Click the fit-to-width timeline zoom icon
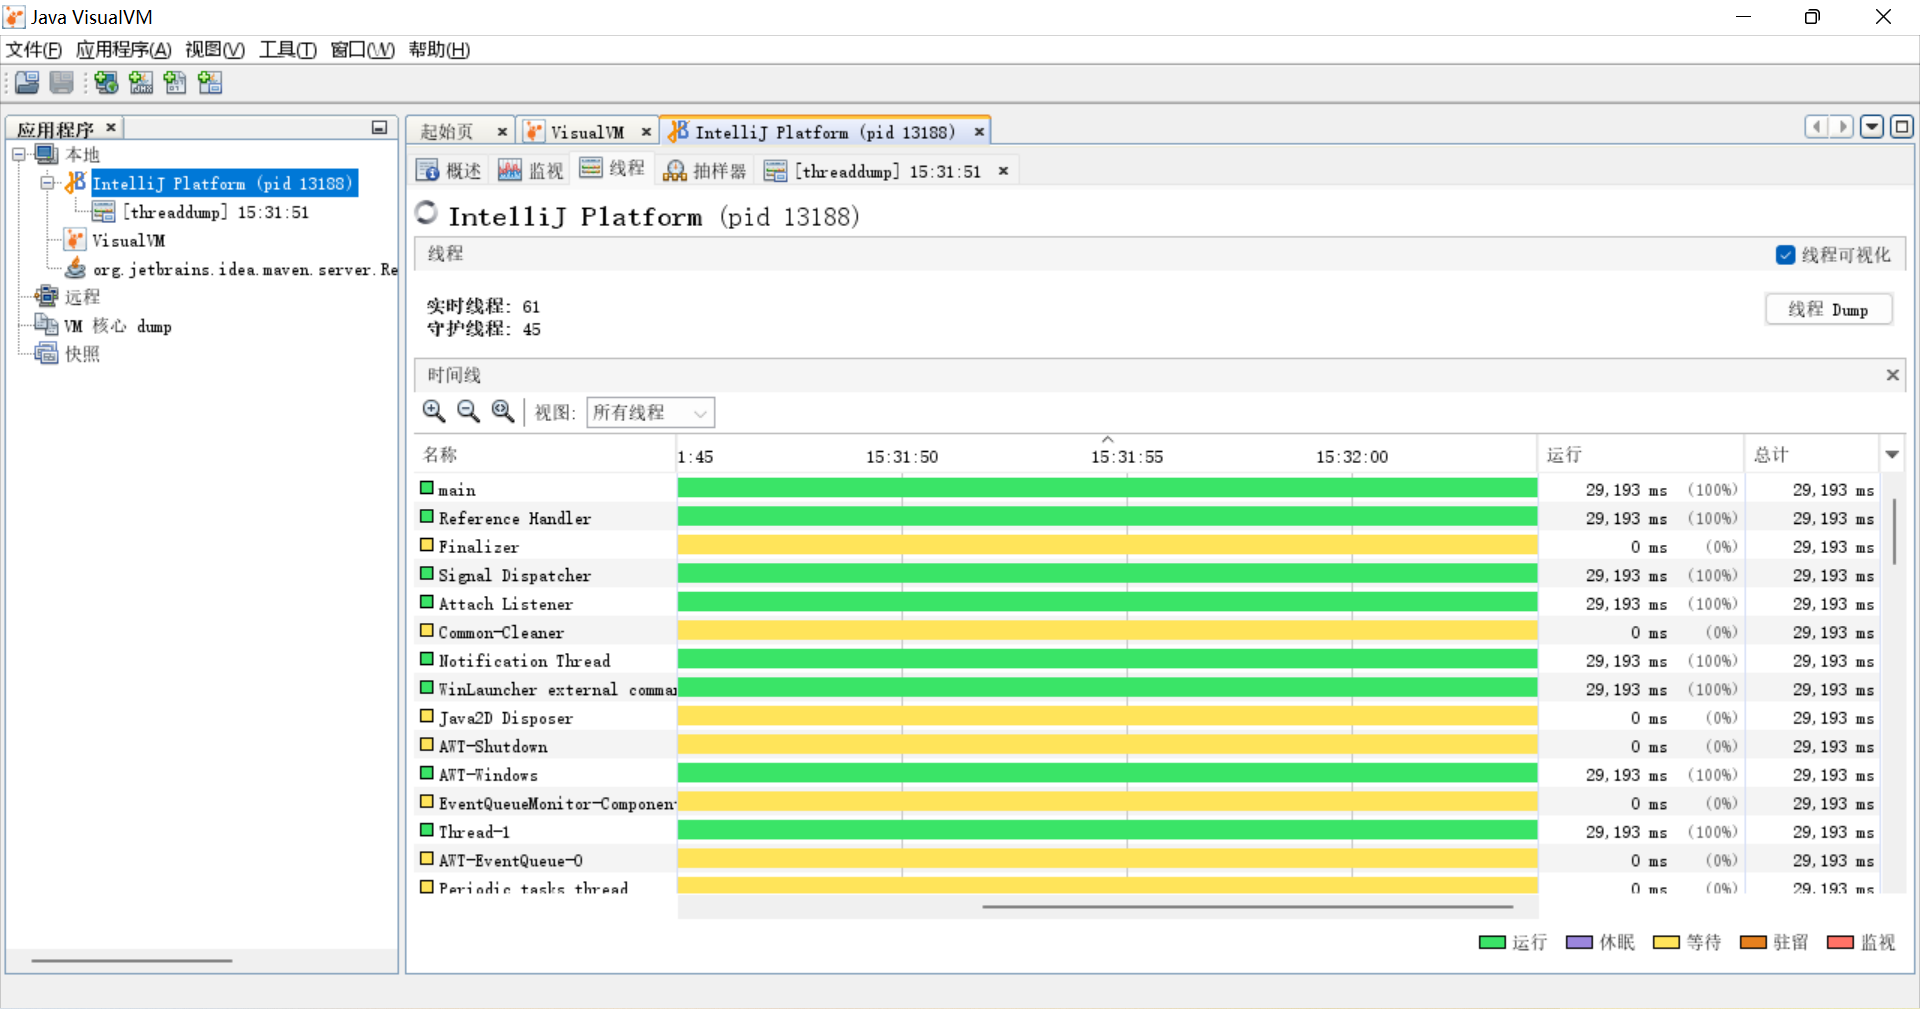 point(503,411)
